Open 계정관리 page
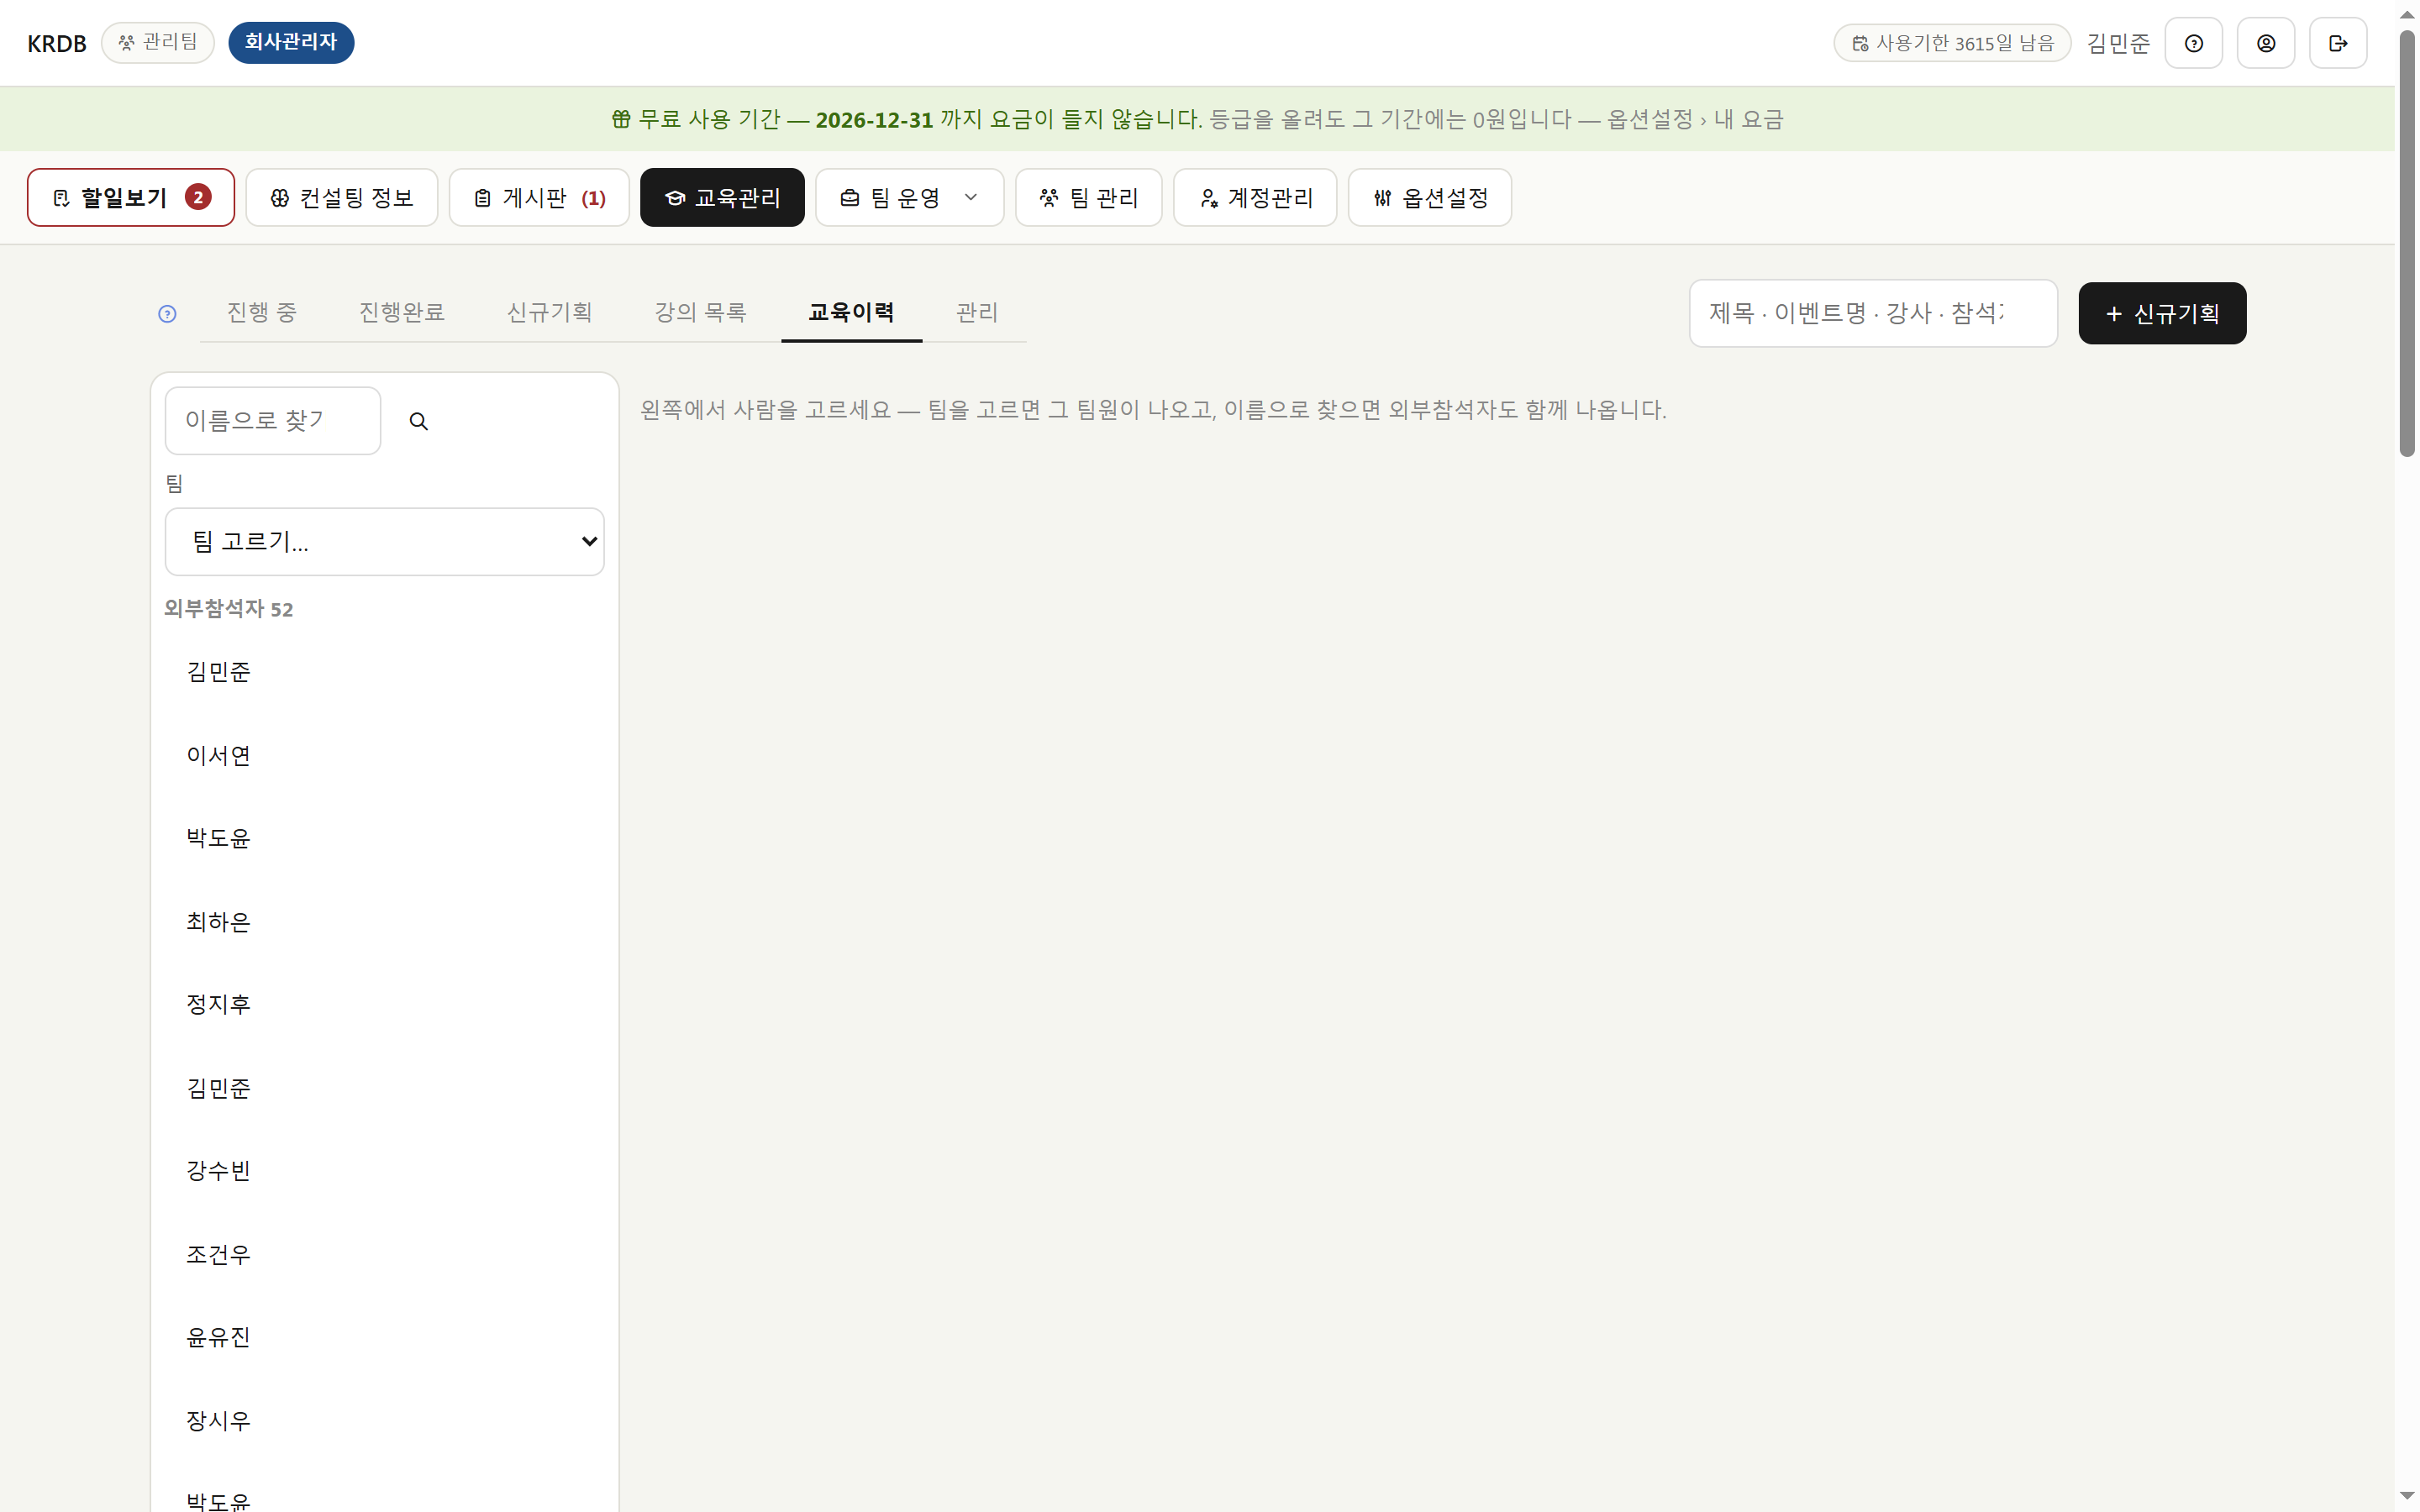2420x1512 pixels. click(1255, 197)
